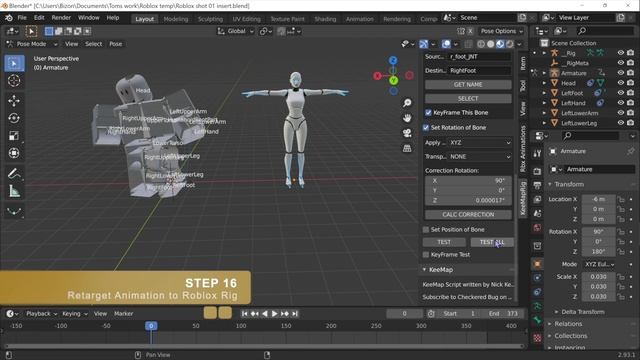Screen dimensions: 640x360
Task: Hide the LeftFoot object in viewport
Action: pyautogui.click(x=620, y=93)
